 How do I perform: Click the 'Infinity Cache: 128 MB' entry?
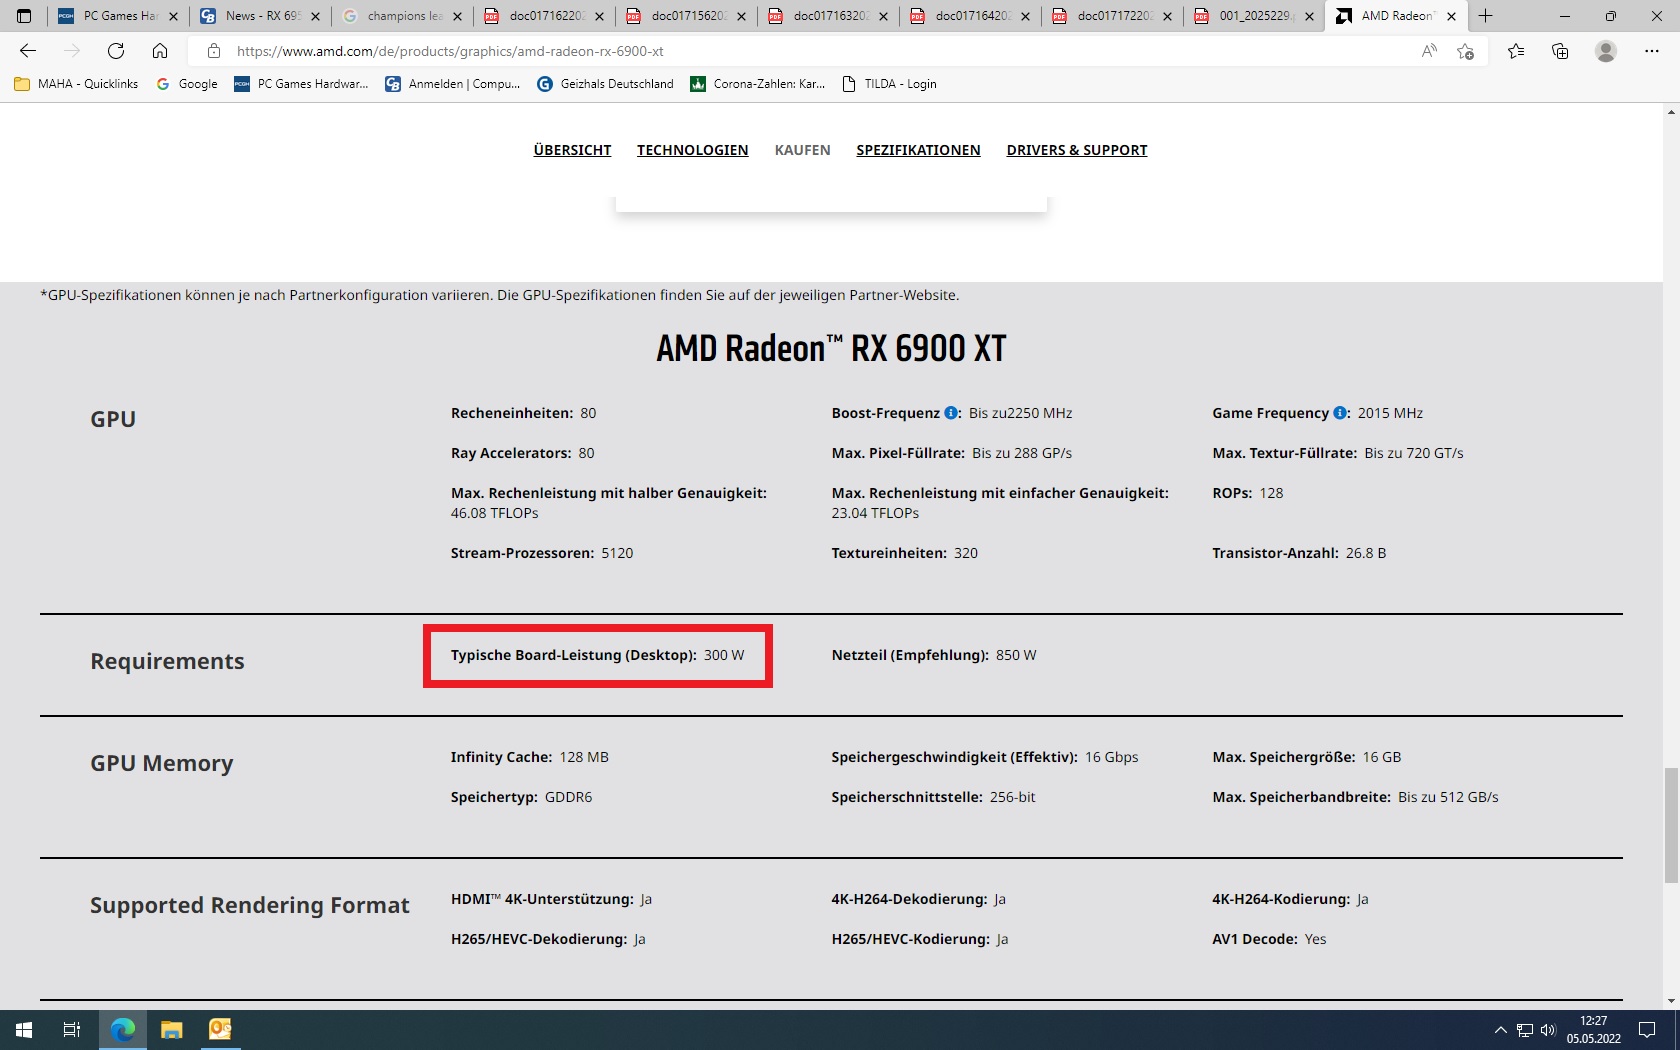click(x=529, y=757)
